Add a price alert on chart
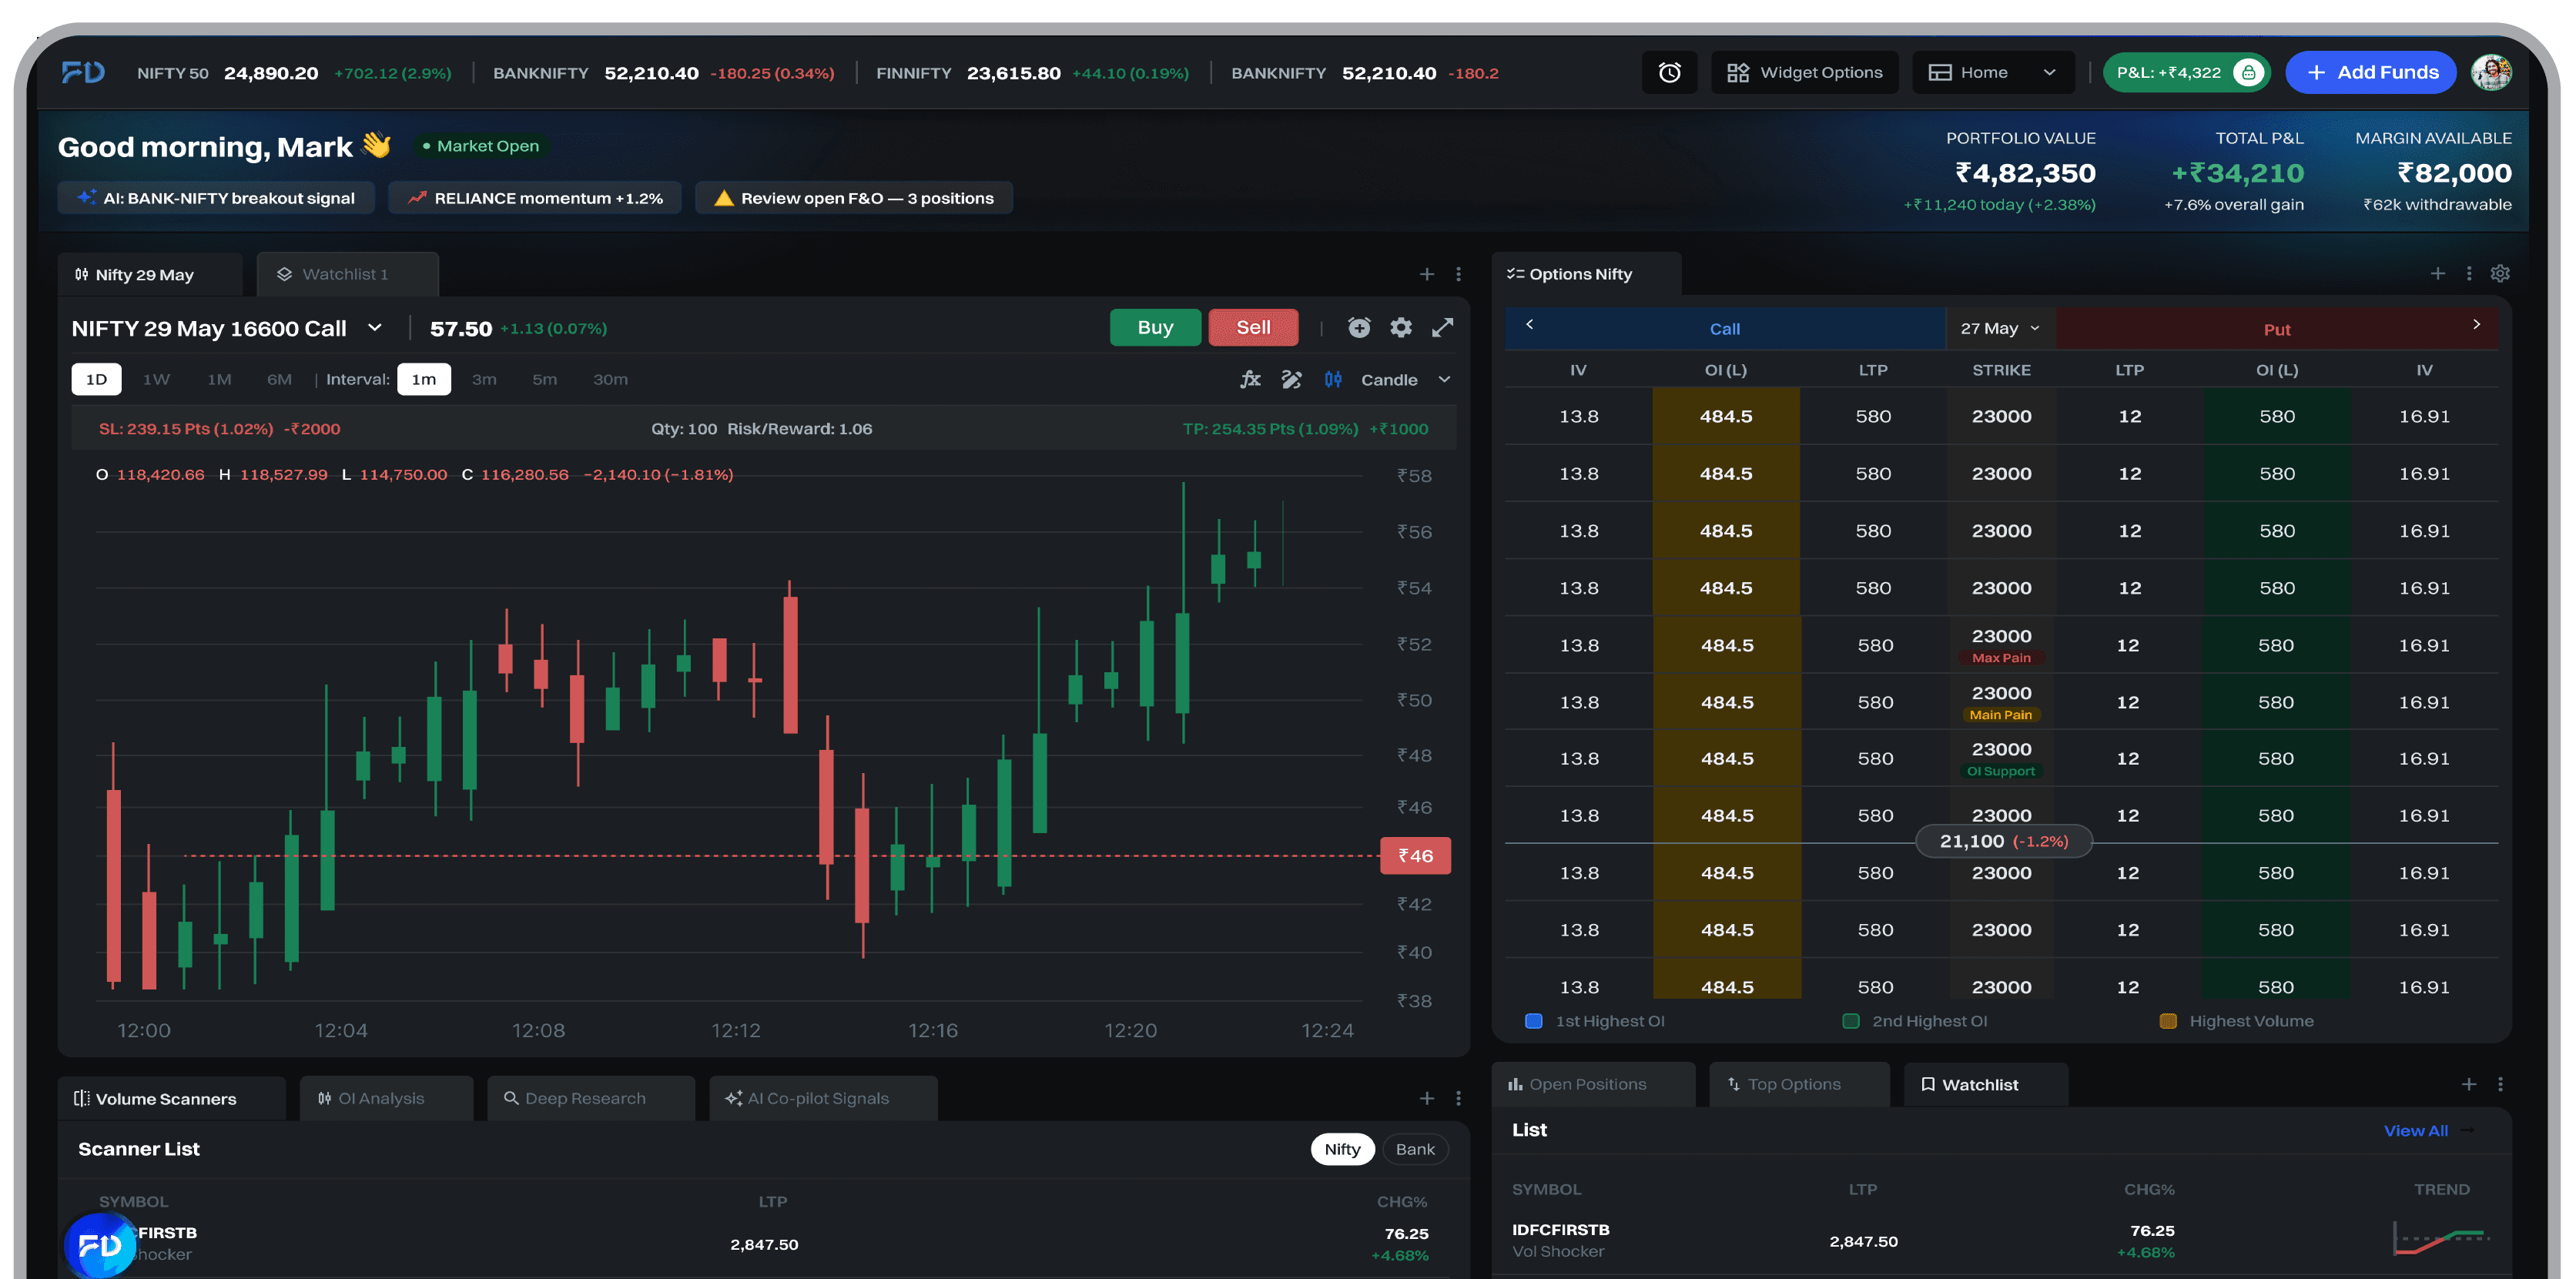 tap(1359, 328)
